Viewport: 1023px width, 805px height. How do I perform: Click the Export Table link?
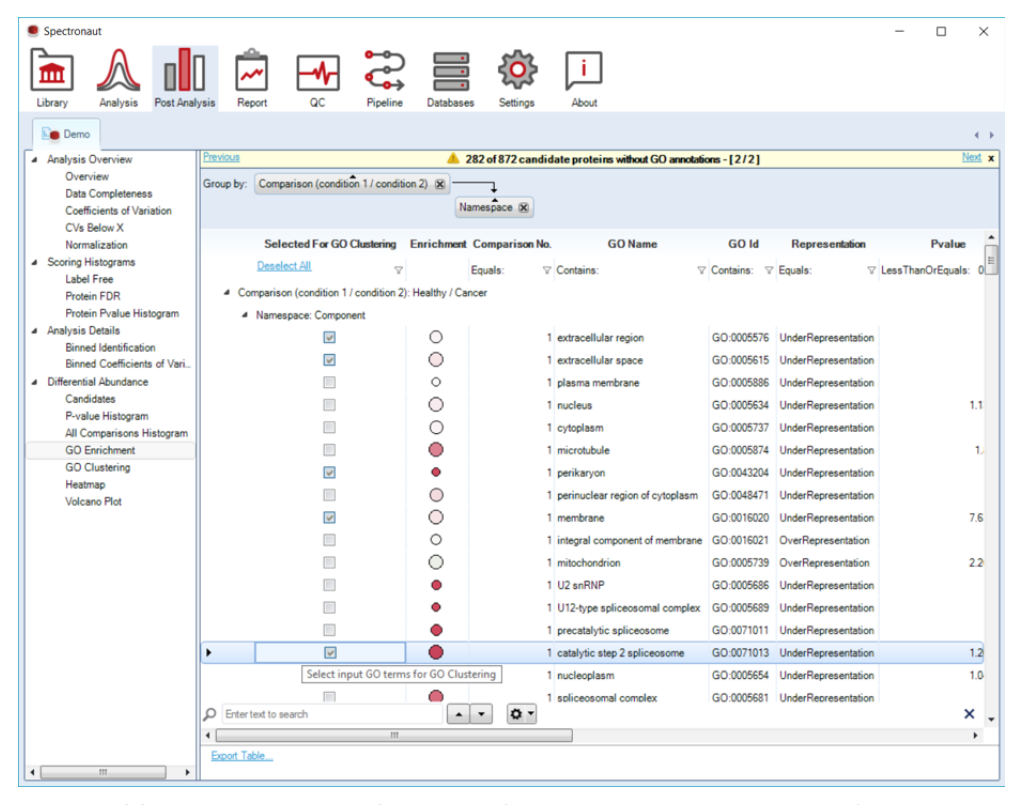pos(241,756)
